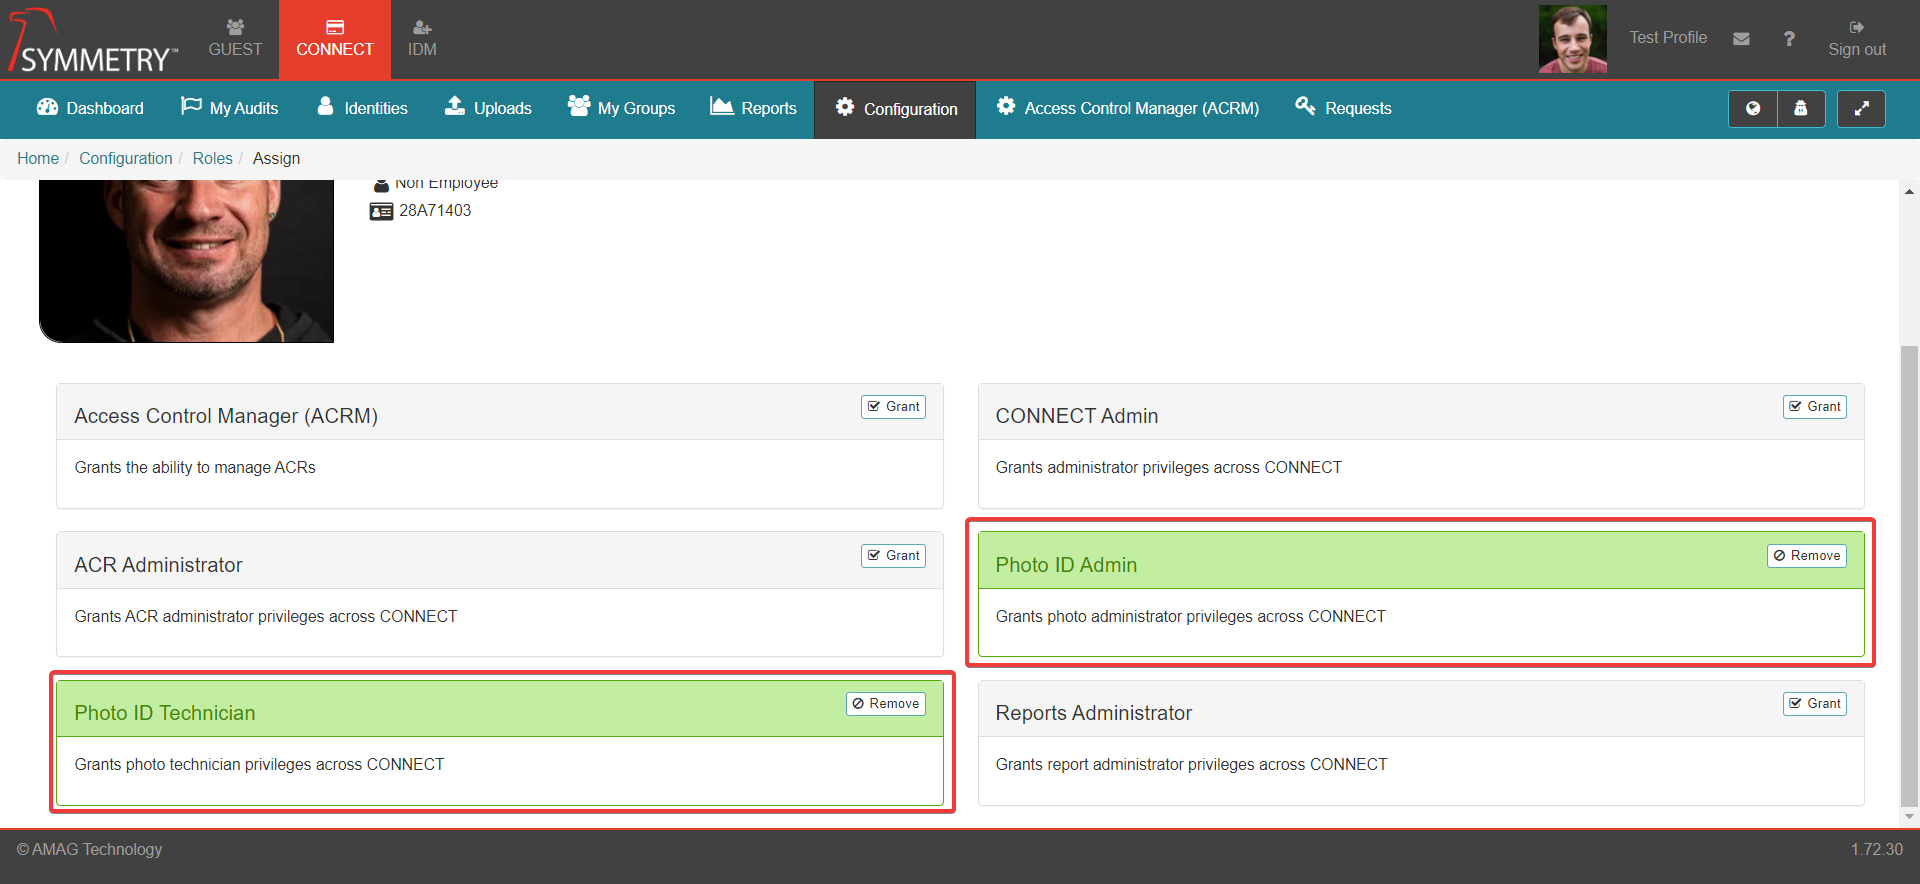Open the Configuration menu

click(896, 109)
